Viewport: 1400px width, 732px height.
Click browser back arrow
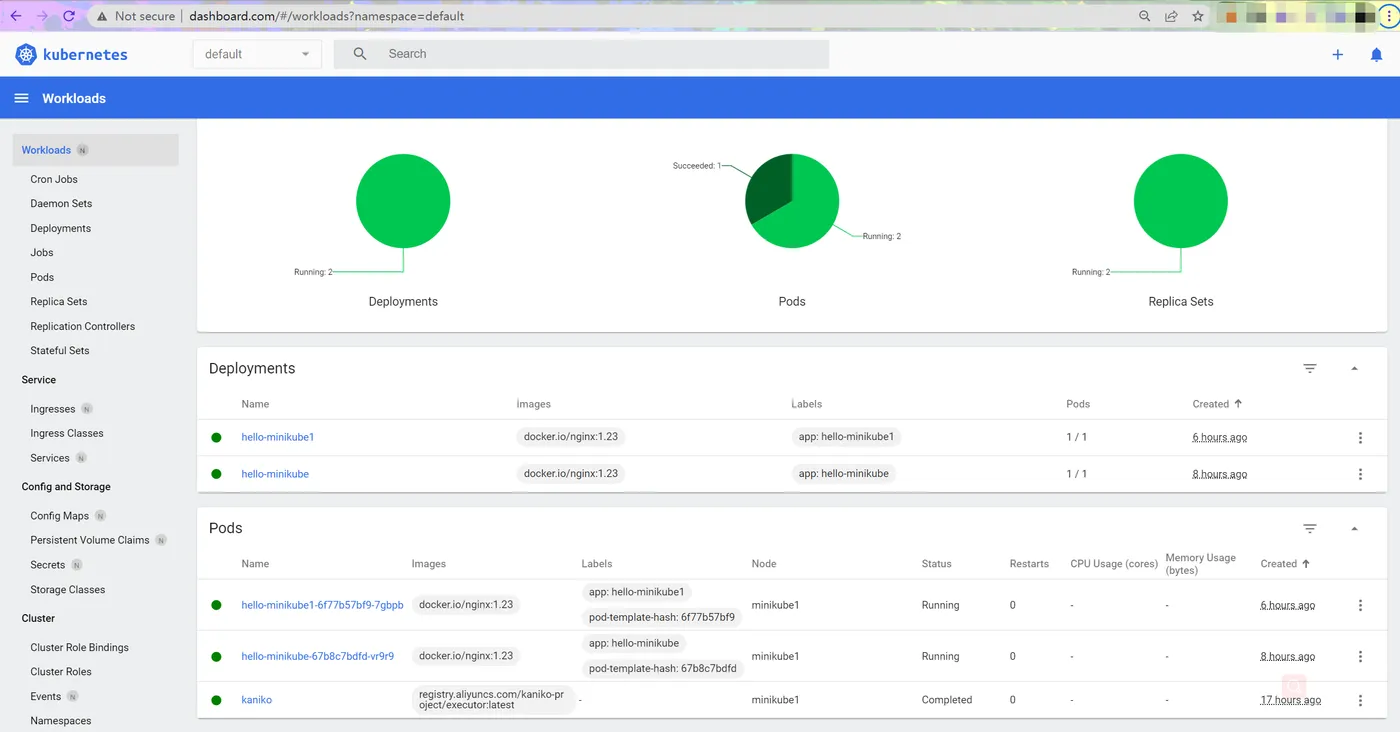(16, 16)
